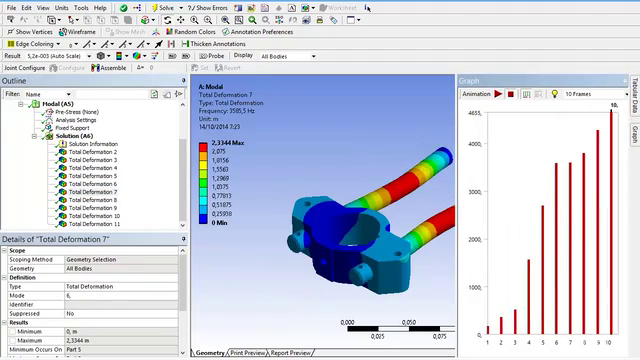Select Total Deformation 11 in outline
The height and width of the screenshot is (360, 640).
pyautogui.click(x=94, y=224)
